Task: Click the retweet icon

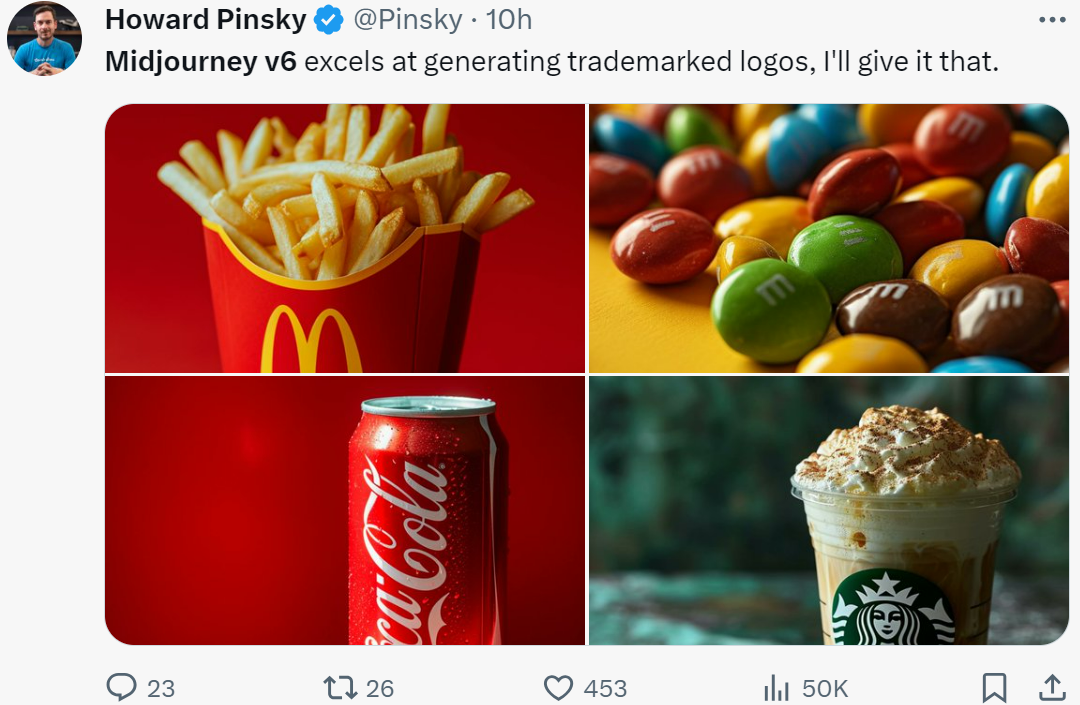Action: [x=340, y=687]
